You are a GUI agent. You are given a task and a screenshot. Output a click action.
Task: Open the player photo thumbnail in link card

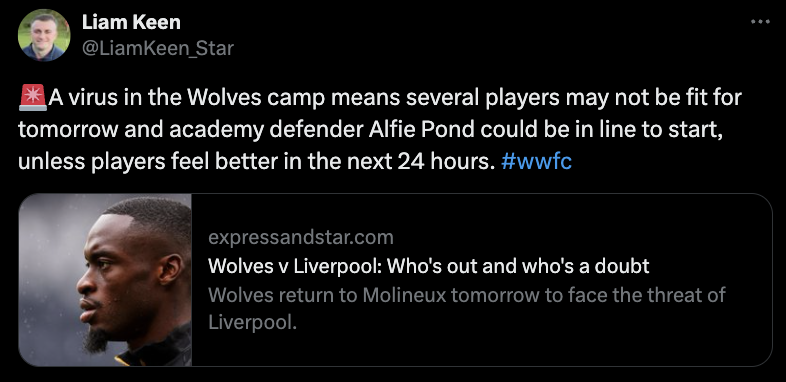(x=105, y=280)
